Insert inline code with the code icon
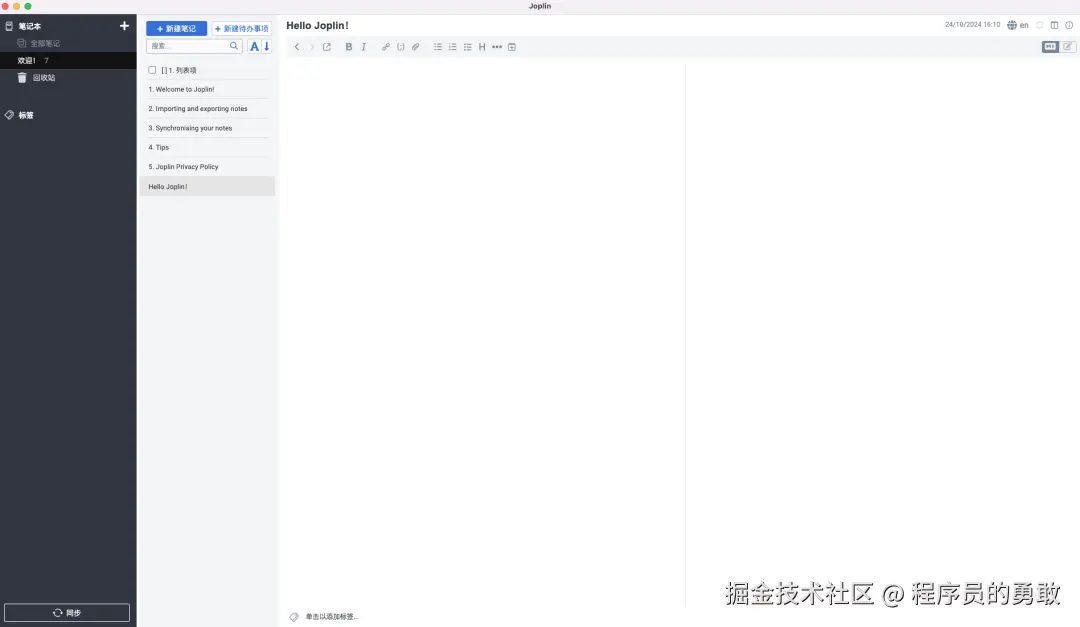Image resolution: width=1080 pixels, height=627 pixels. [401, 46]
